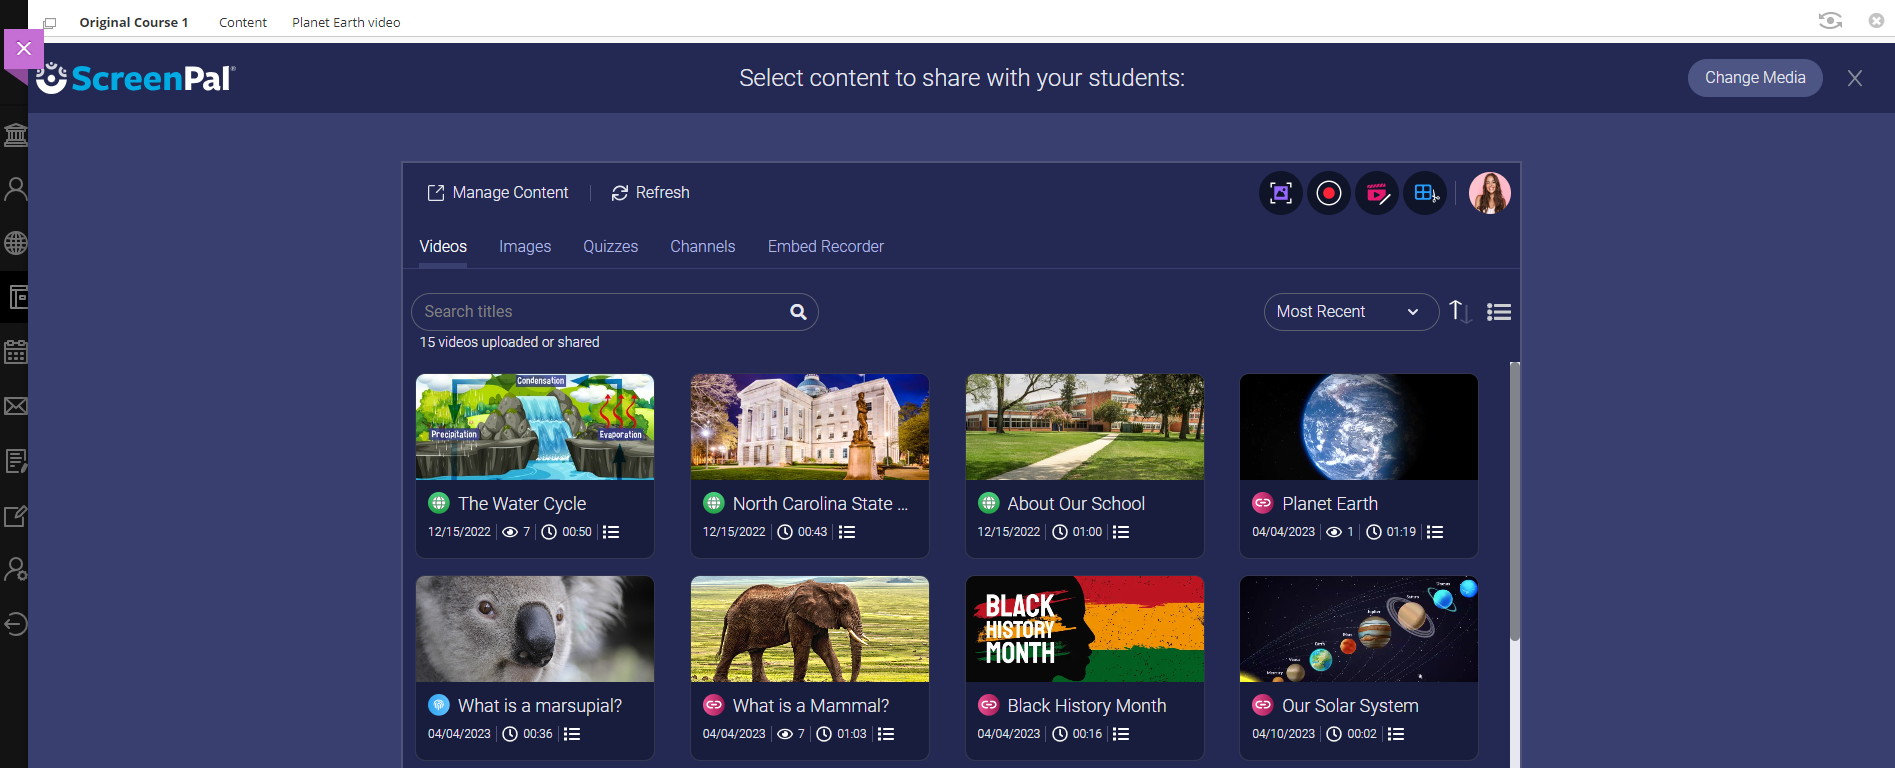Screen dimensions: 1895x768
Task: Open the video editor clapperboard icon
Action: tap(1377, 193)
